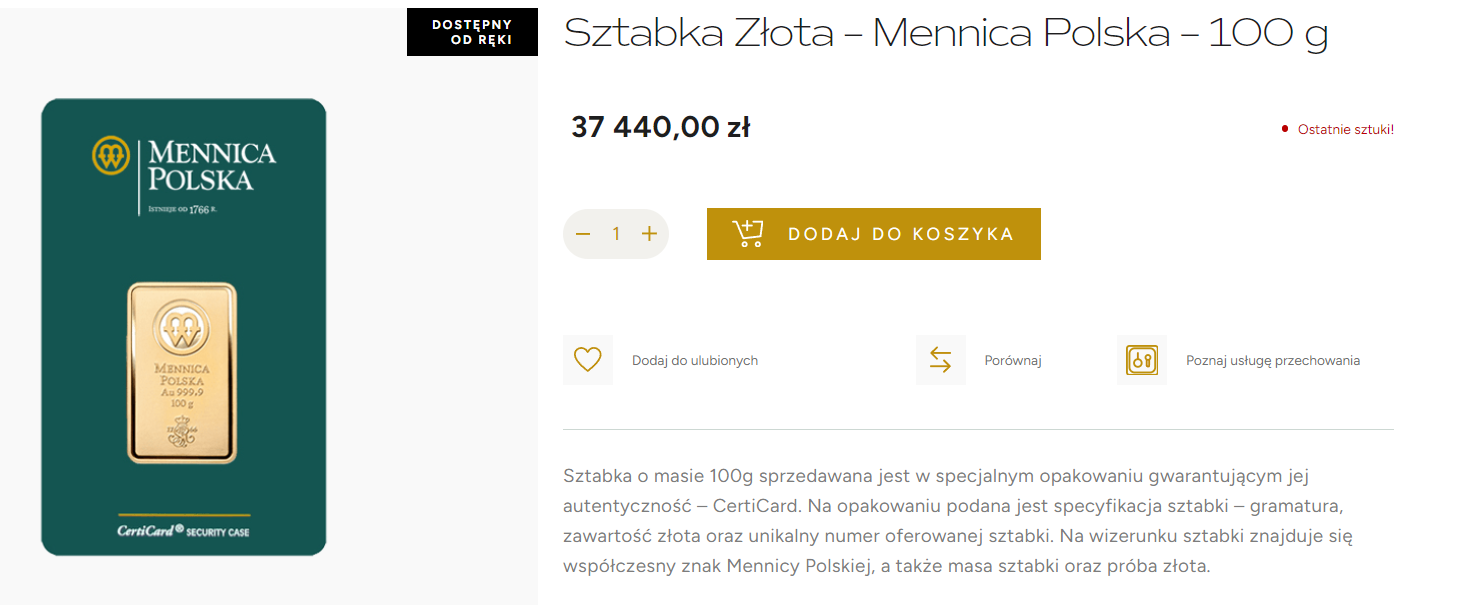Select the Porównaj link text
Screen dimensions: 1463x605
pyautogui.click(x=1013, y=361)
